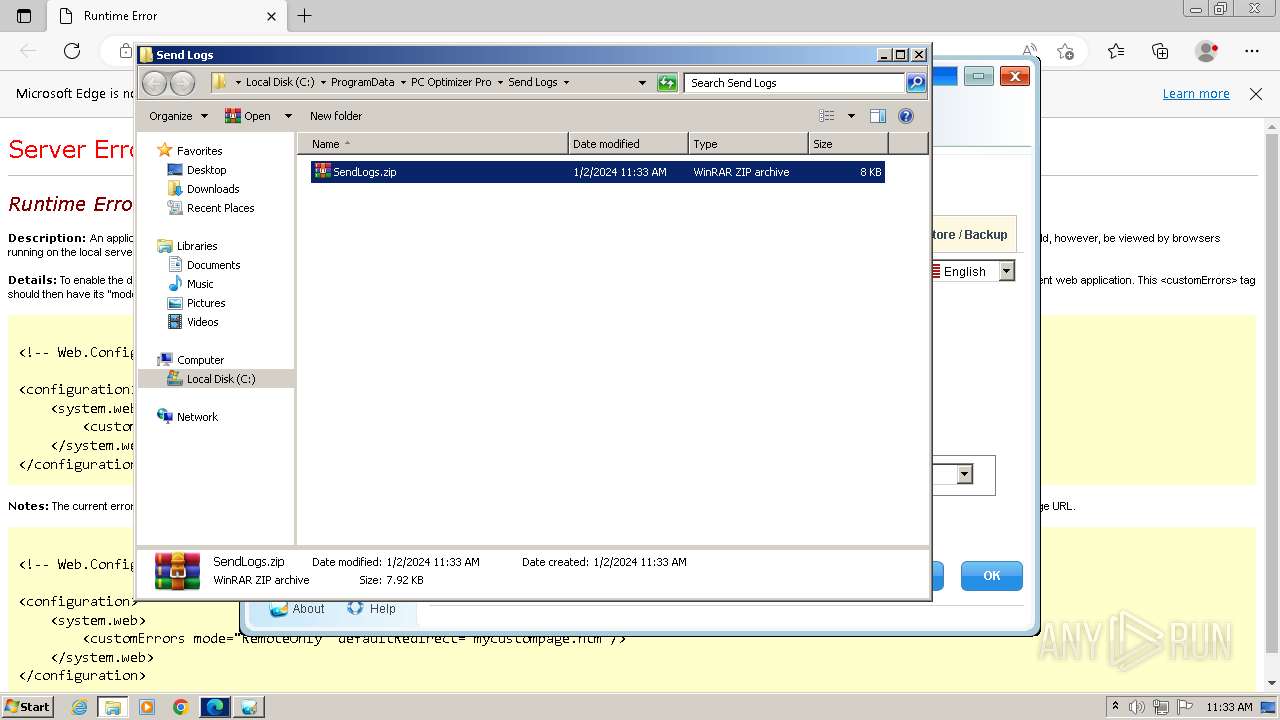Expand the Local Disk (C:) breadcrumb arrow

click(322, 83)
